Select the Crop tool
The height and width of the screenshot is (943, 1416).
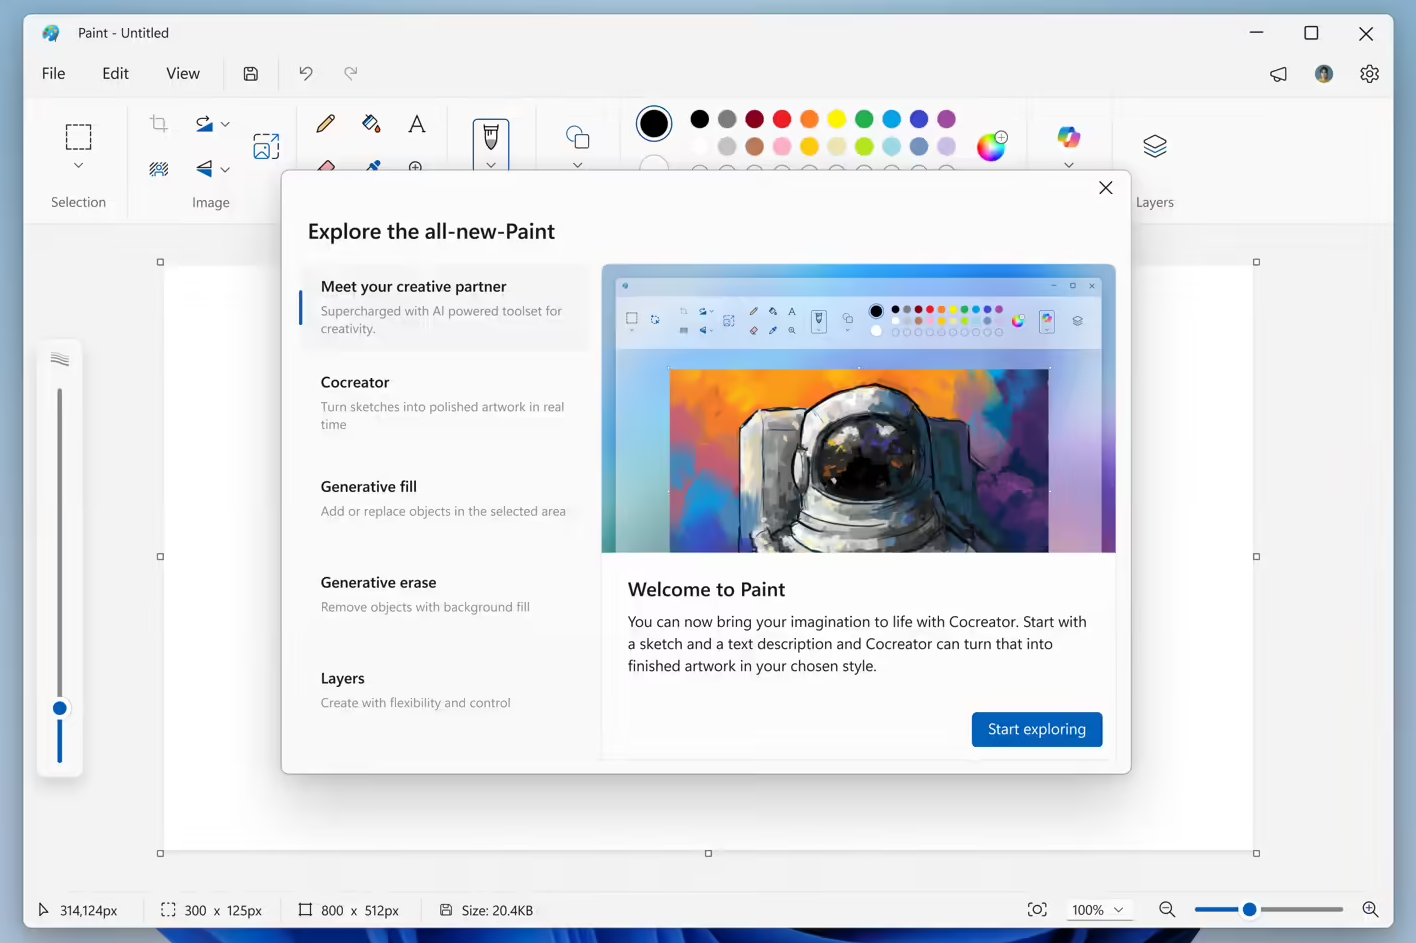(159, 124)
